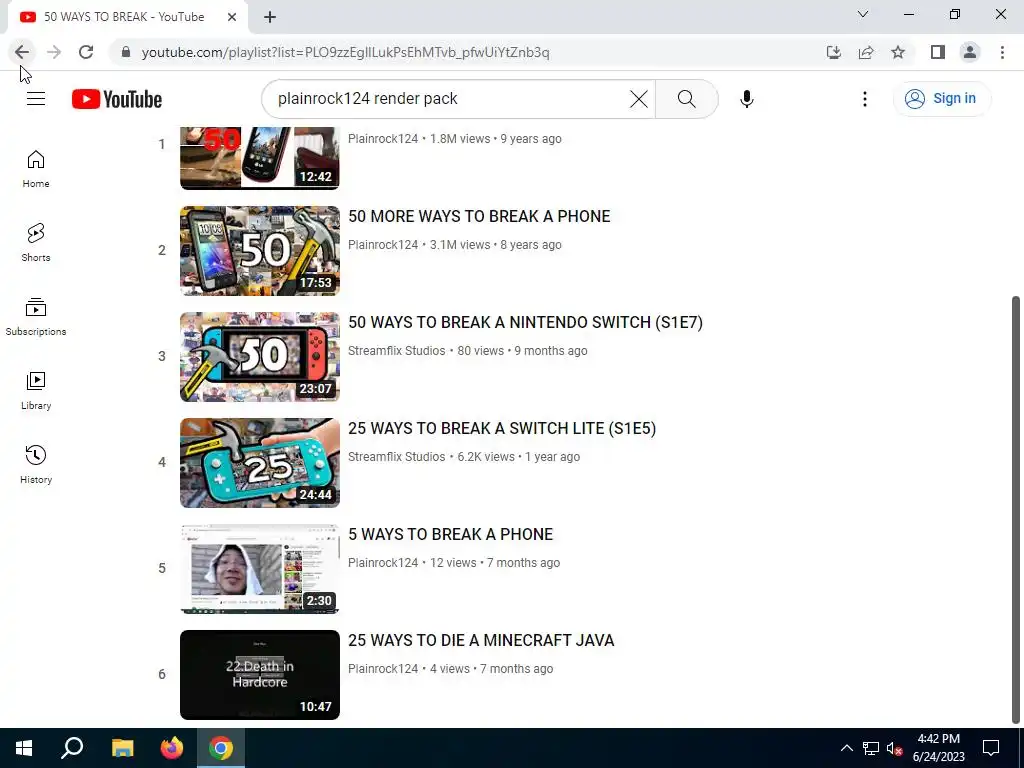Click the magnifier search button
This screenshot has width=1024, height=768.
tap(686, 99)
